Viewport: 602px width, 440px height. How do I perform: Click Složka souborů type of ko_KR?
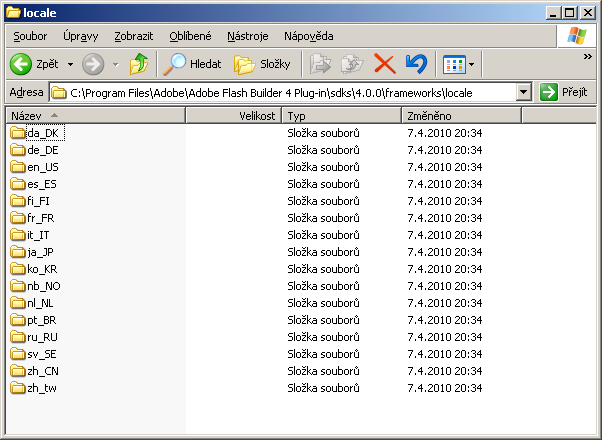323,269
